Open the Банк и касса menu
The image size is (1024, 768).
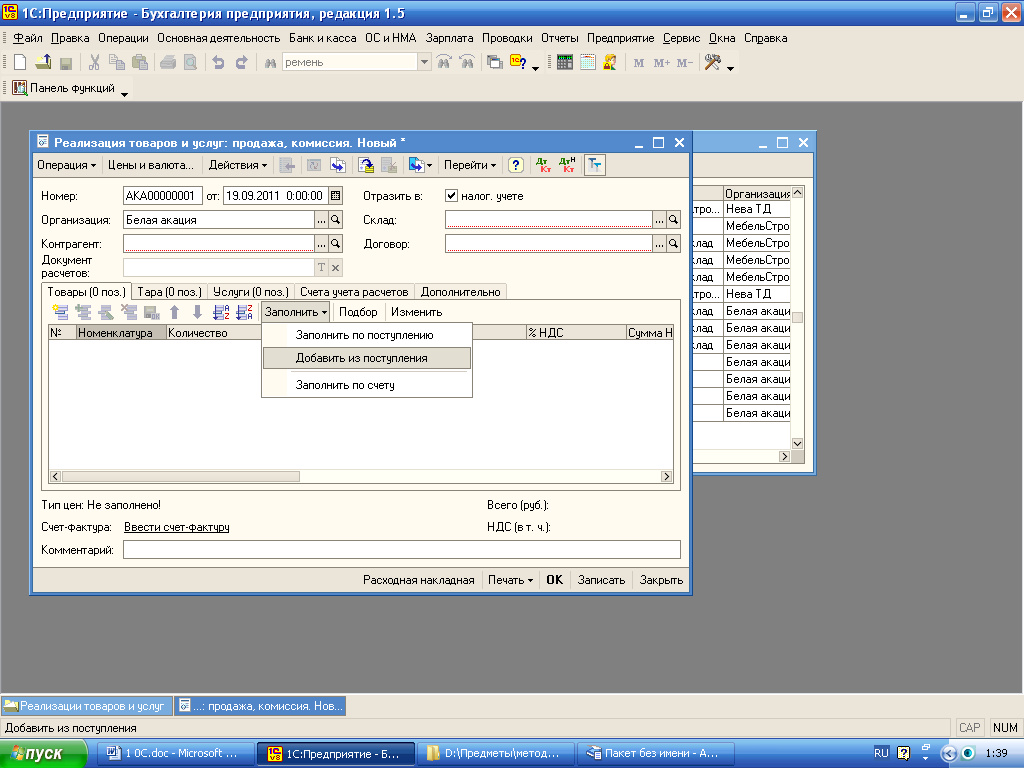[323, 38]
